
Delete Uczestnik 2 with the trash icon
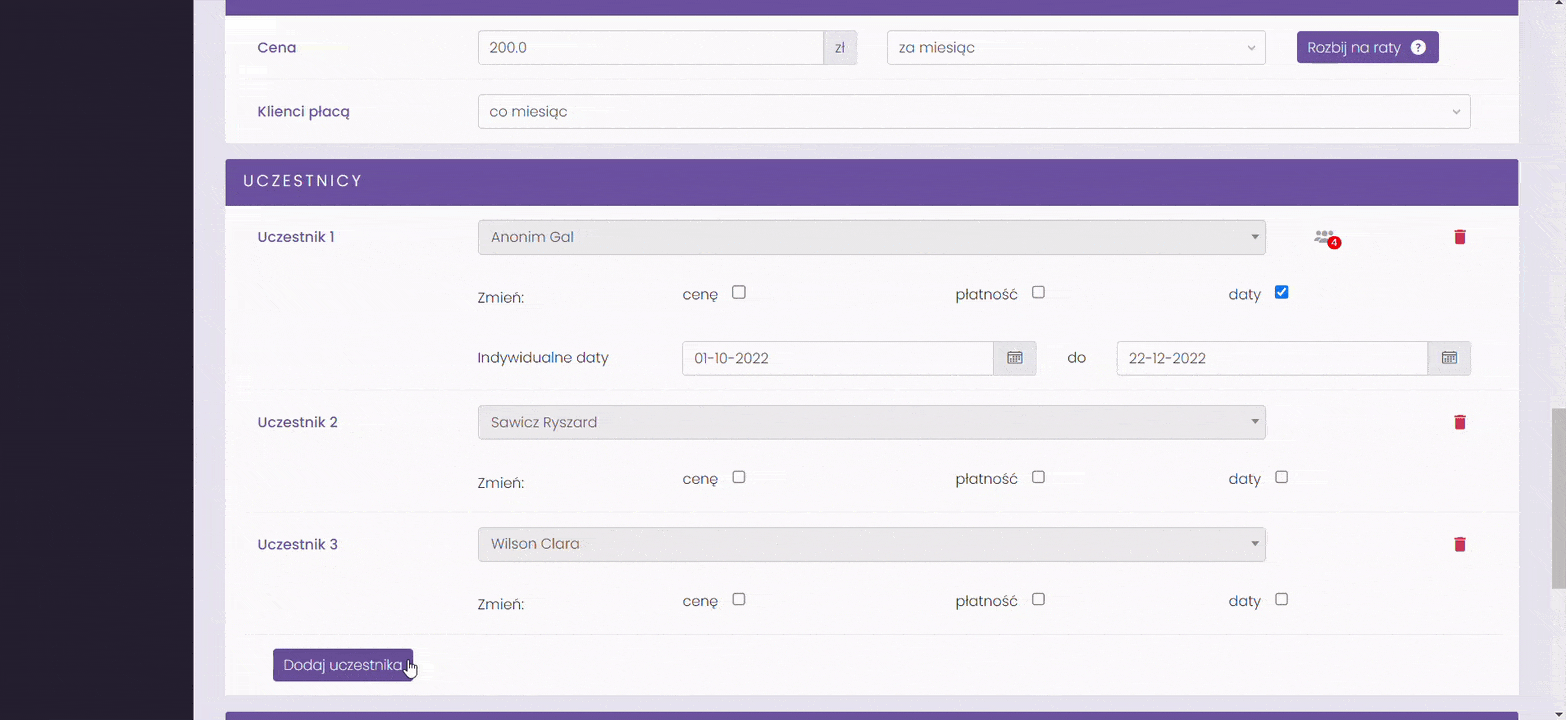point(1460,422)
